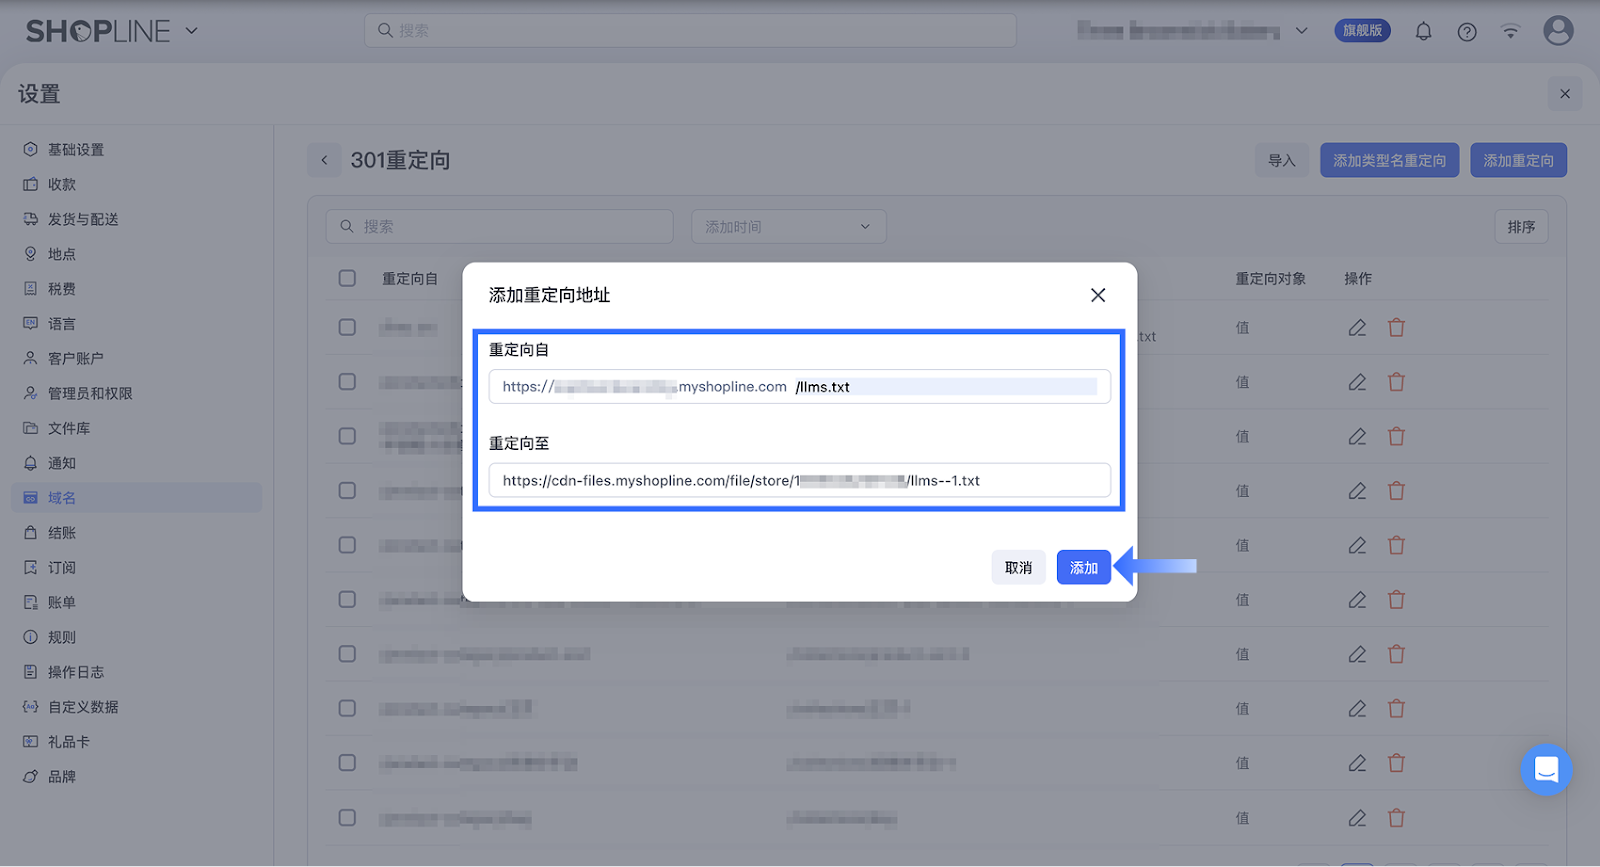
Task: Check the fifth redirect row checkbox
Action: (x=347, y=545)
